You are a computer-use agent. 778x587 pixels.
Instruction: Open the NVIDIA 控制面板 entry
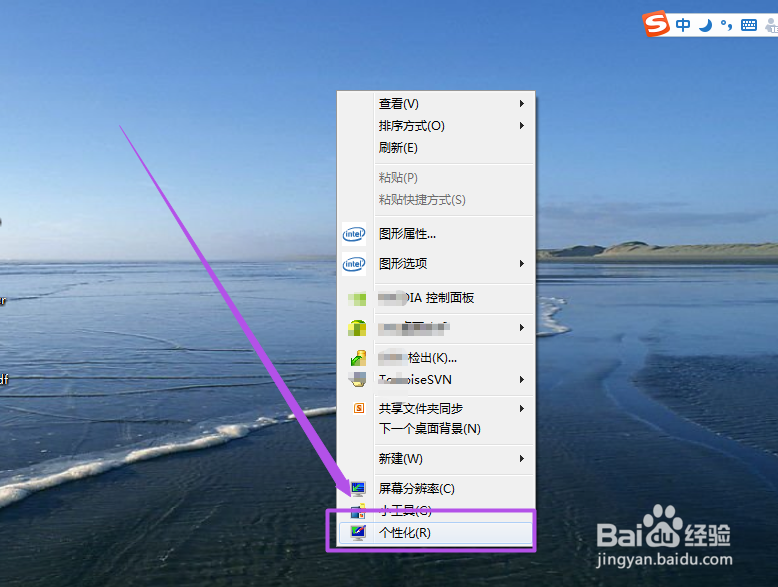point(436,298)
